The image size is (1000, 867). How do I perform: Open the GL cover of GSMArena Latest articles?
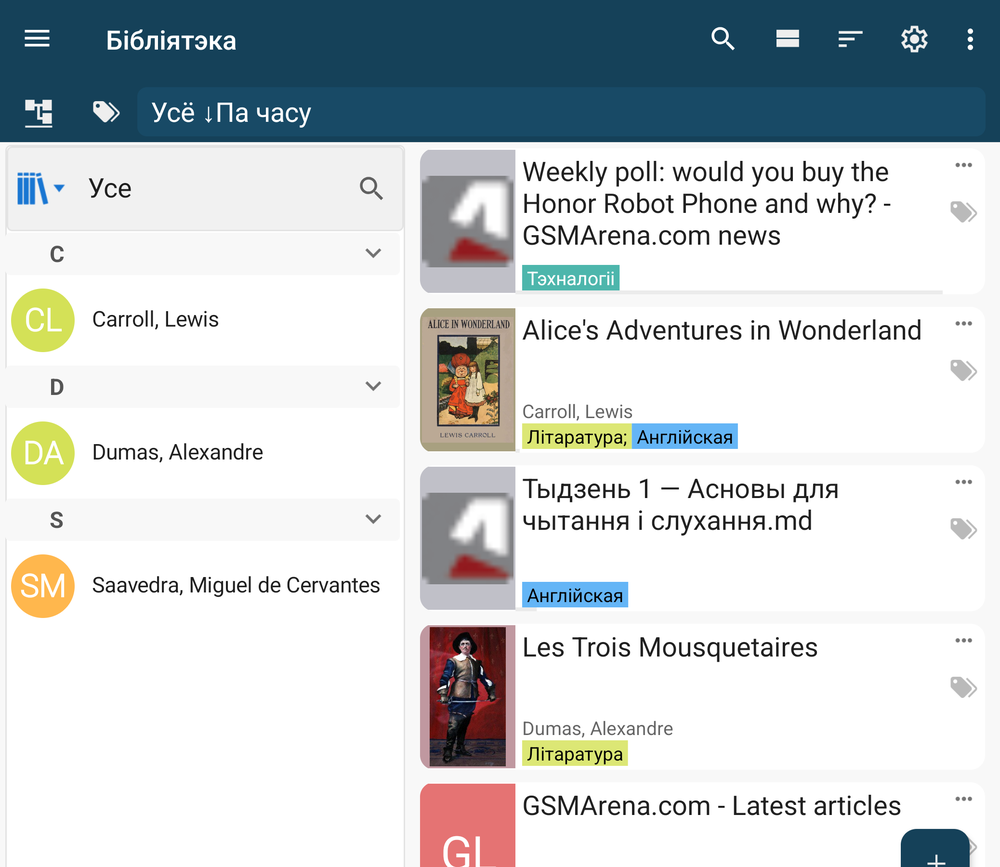tap(467, 826)
